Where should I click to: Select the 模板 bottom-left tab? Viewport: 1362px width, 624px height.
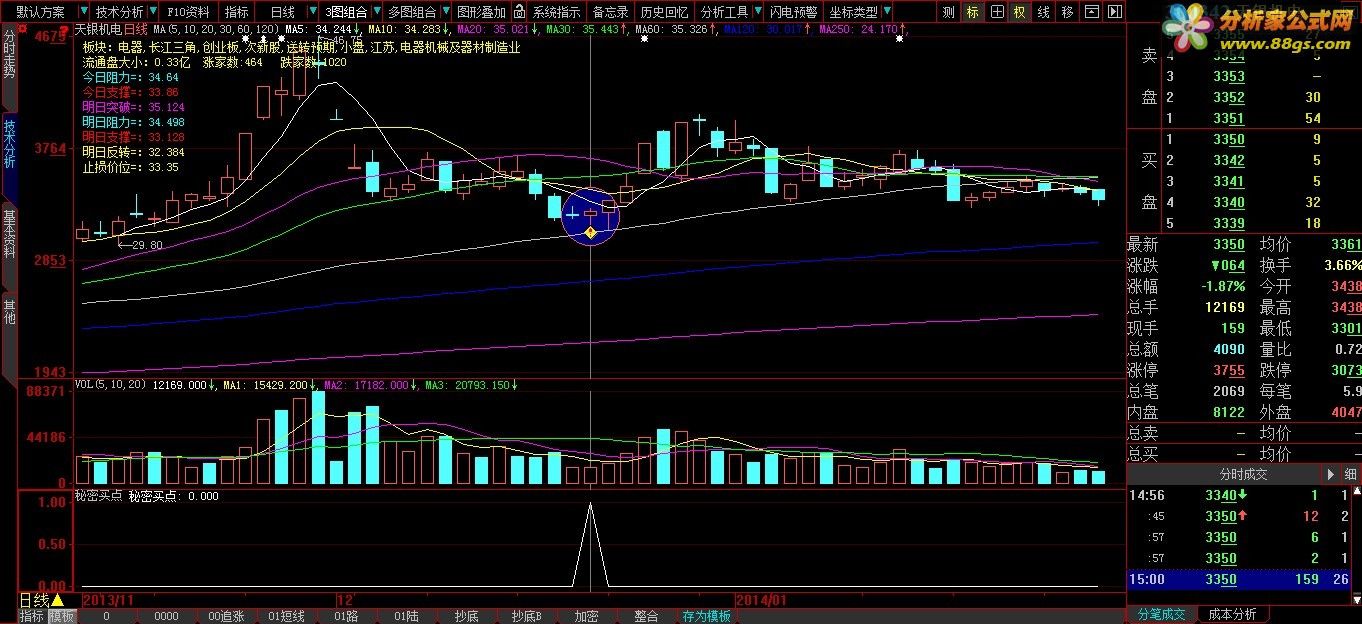[62, 616]
